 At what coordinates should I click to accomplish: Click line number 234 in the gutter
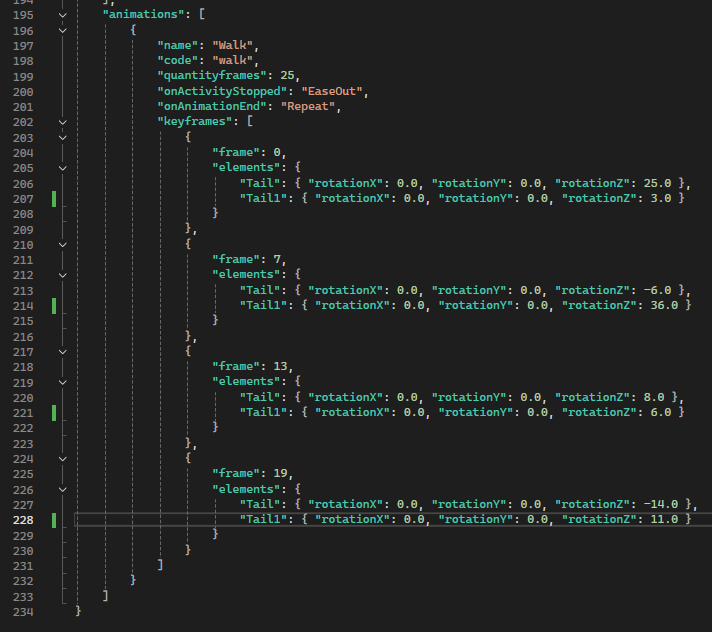tap(24, 612)
